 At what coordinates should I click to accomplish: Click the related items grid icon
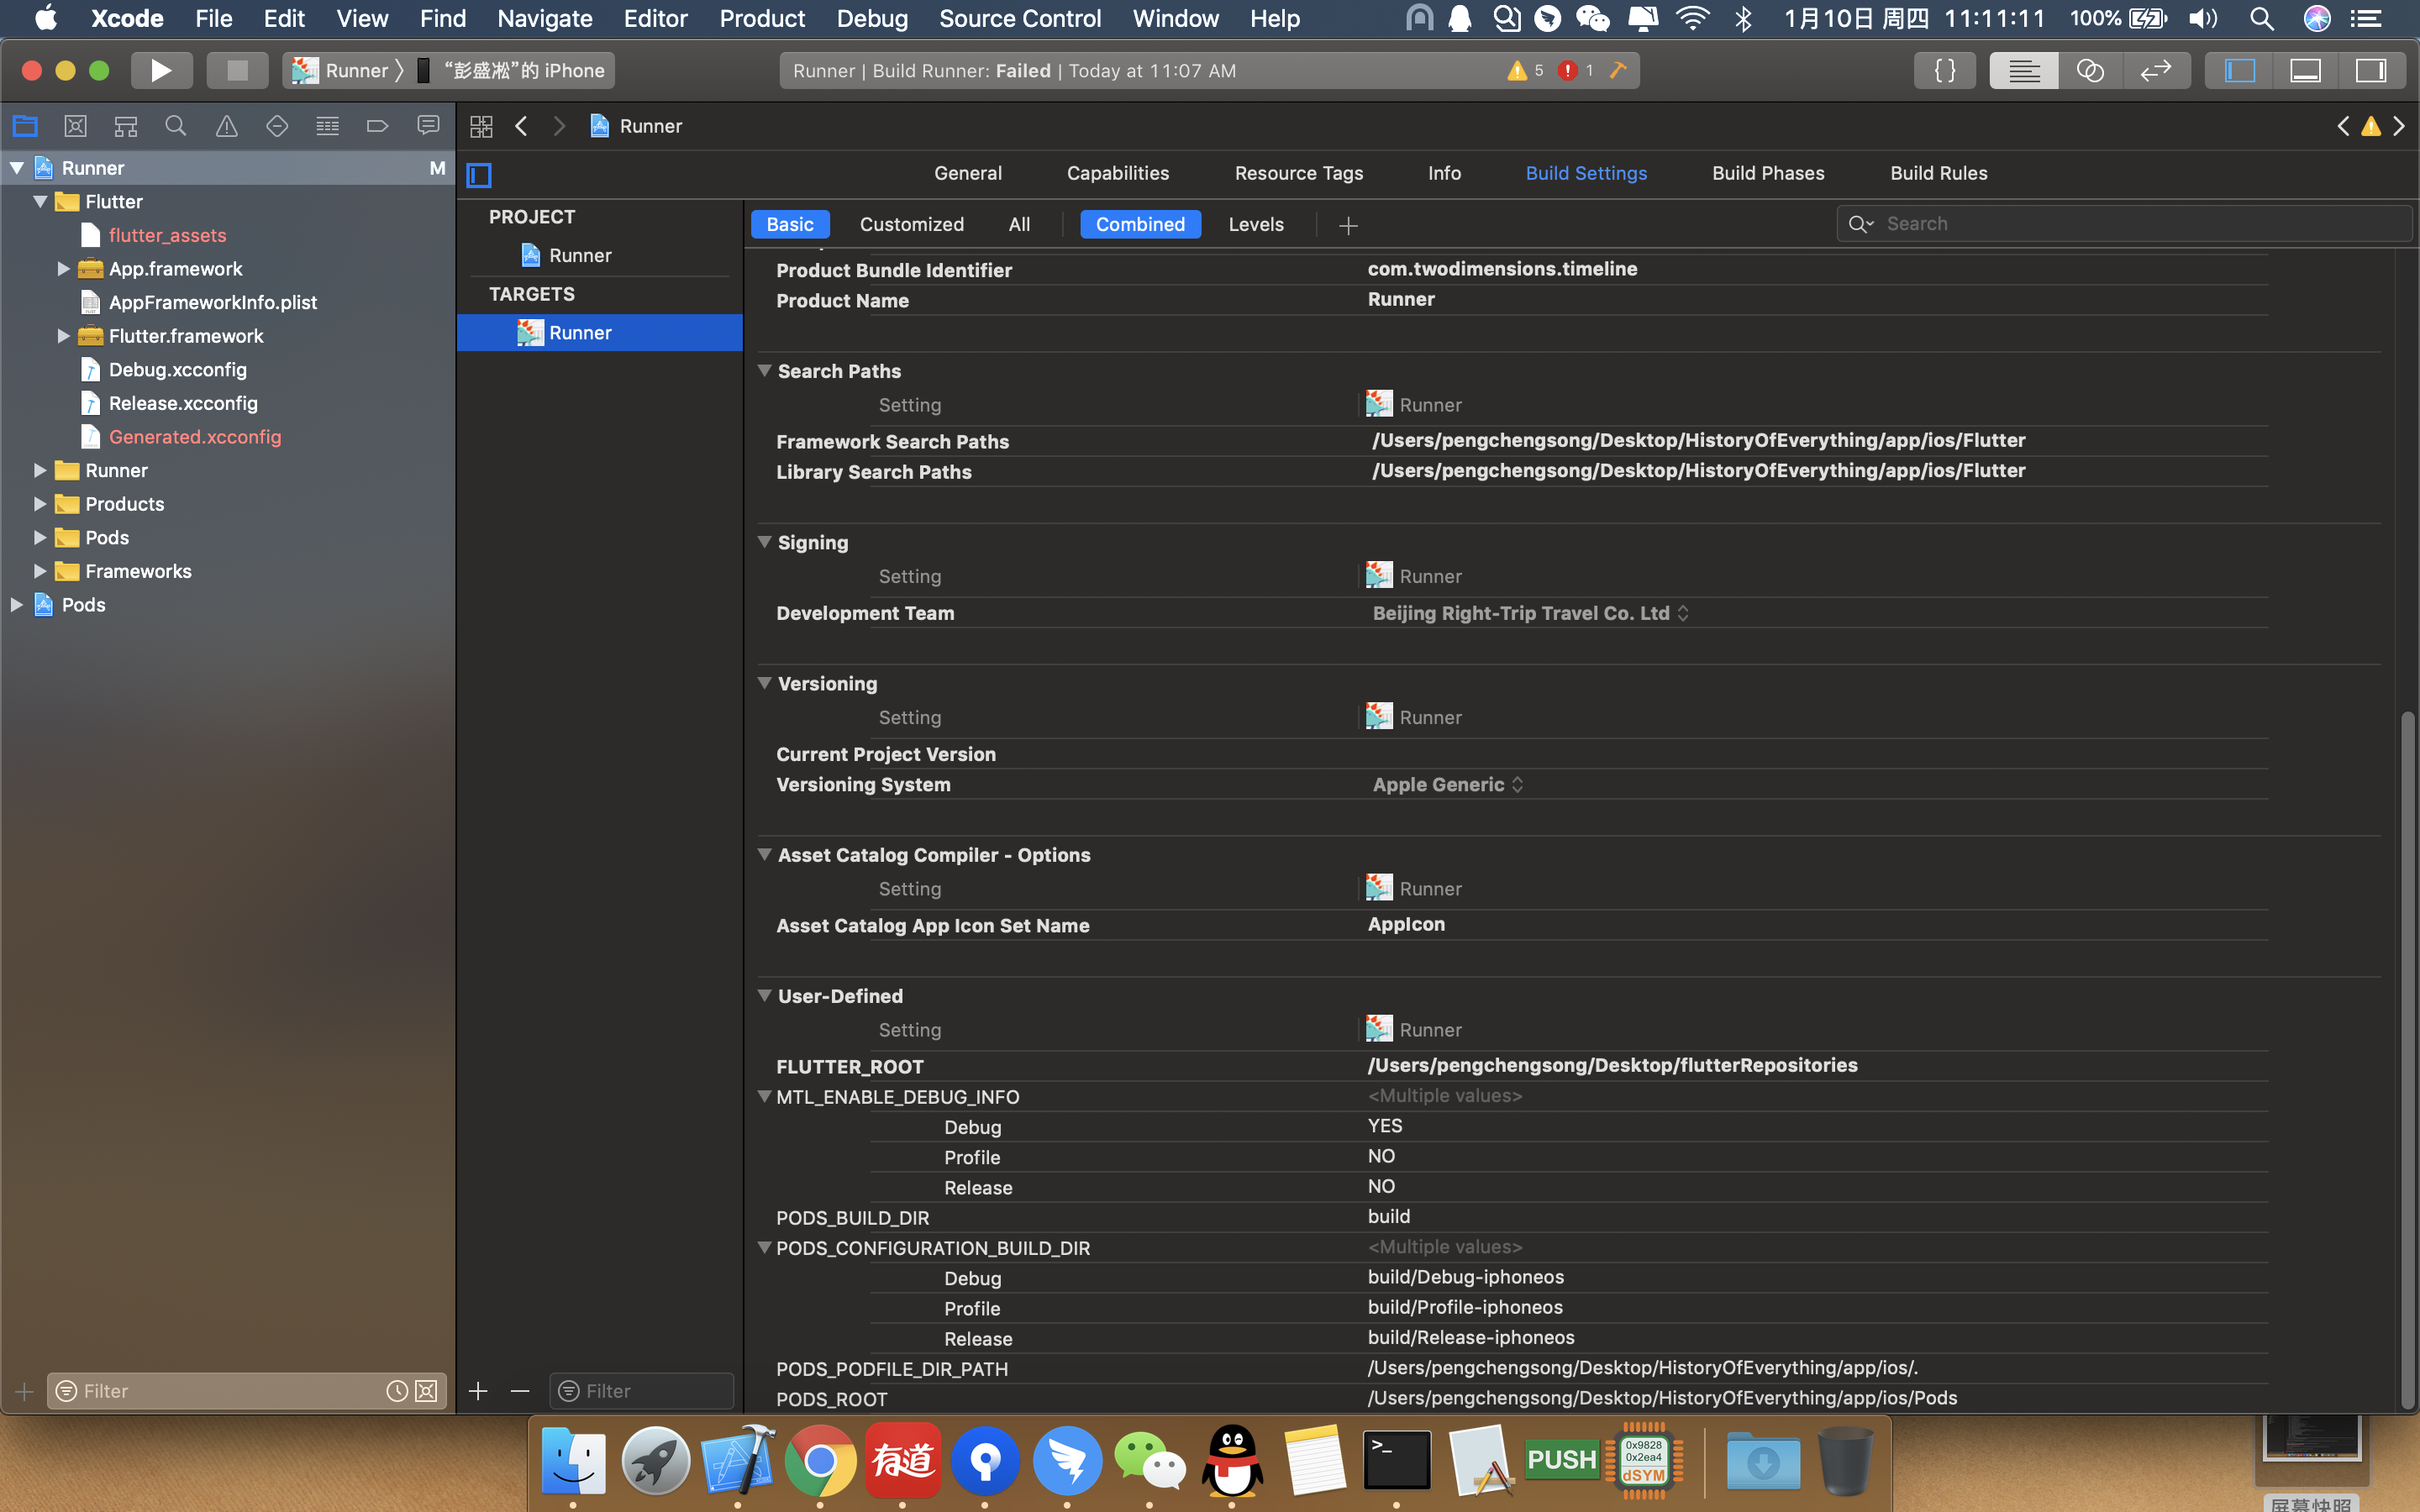(x=482, y=126)
